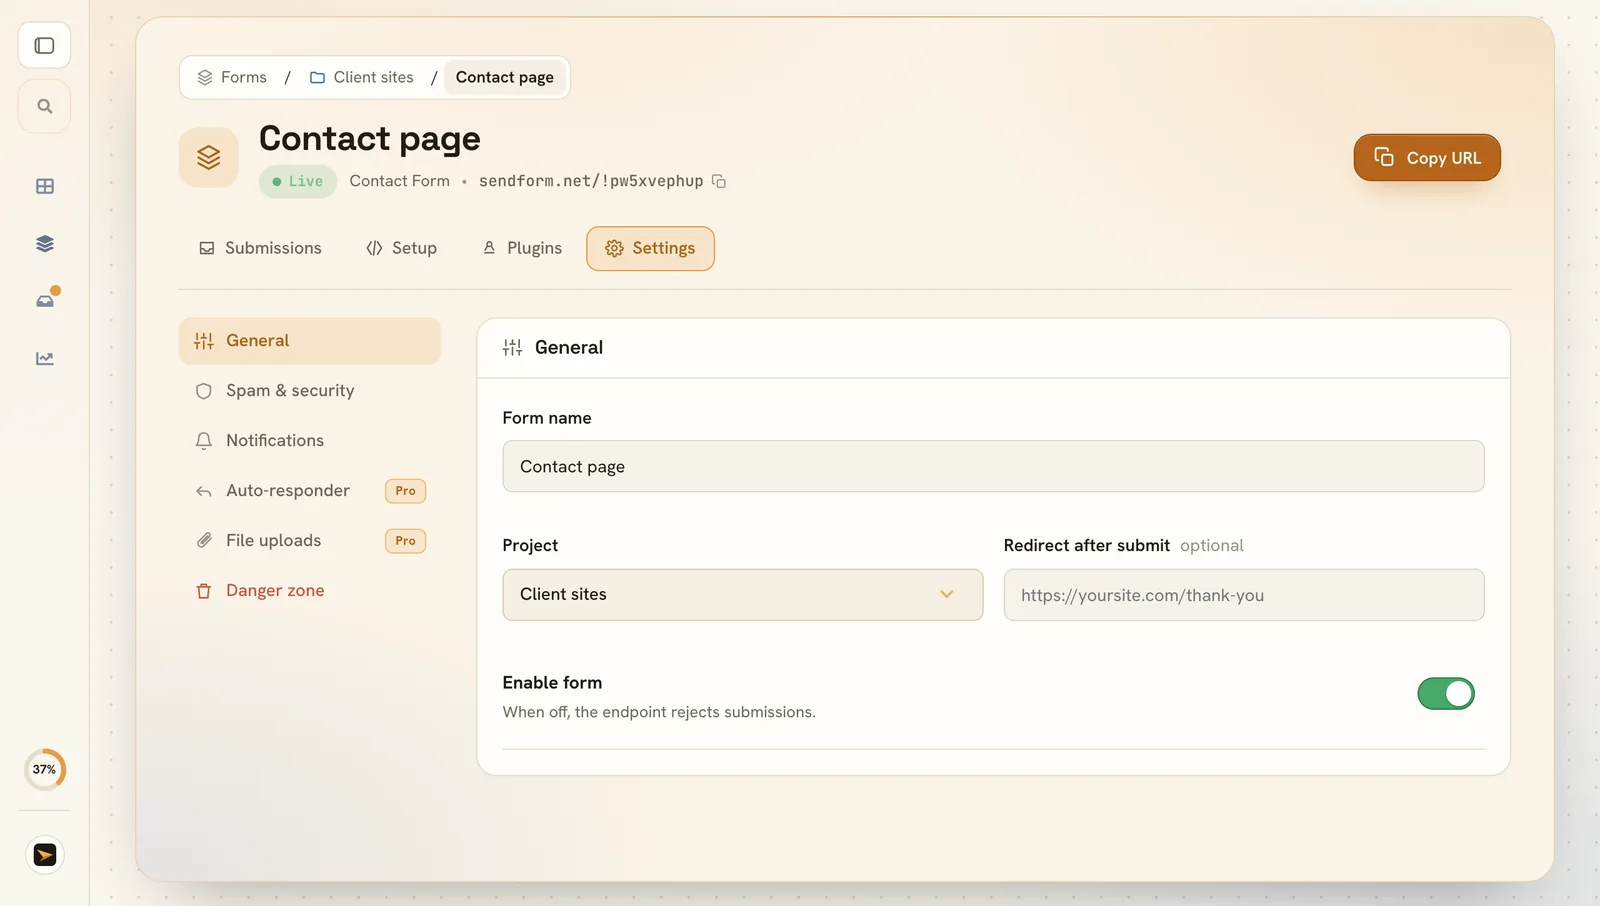The image size is (1600, 906).
Task: Click the large form layers icon by title
Action: [x=208, y=157]
